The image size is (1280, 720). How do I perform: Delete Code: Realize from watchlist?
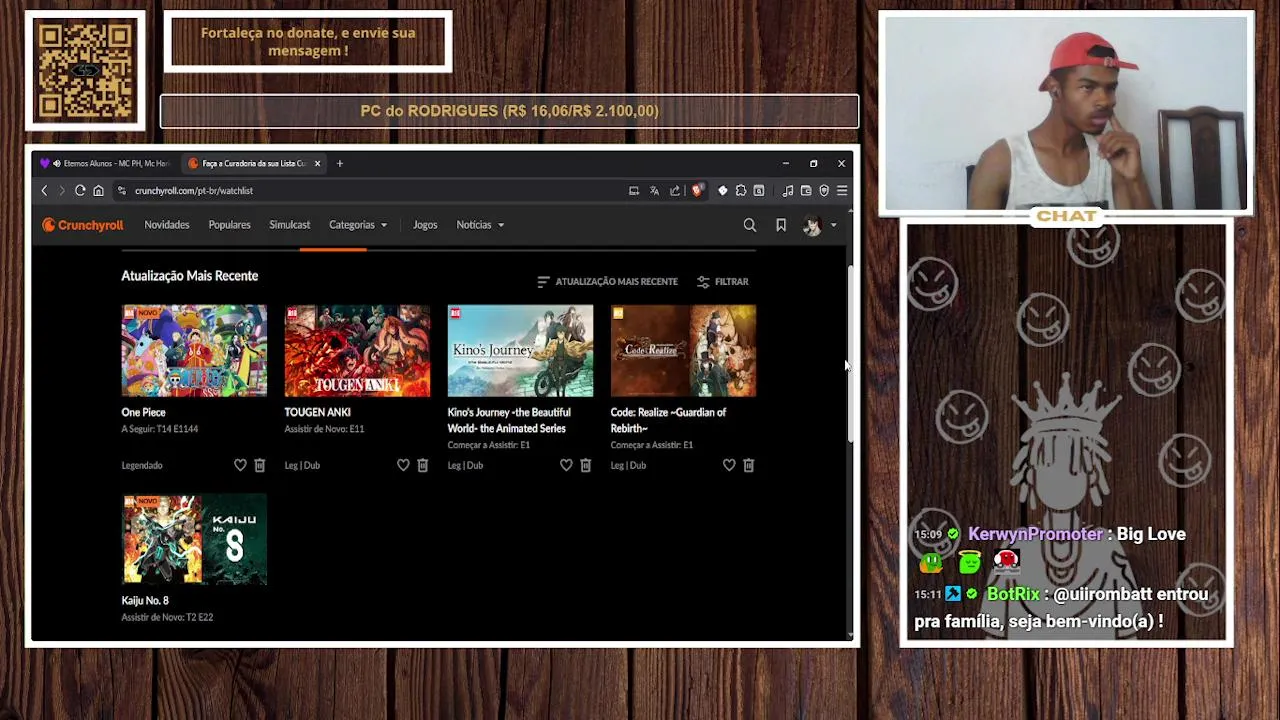pyautogui.click(x=749, y=465)
